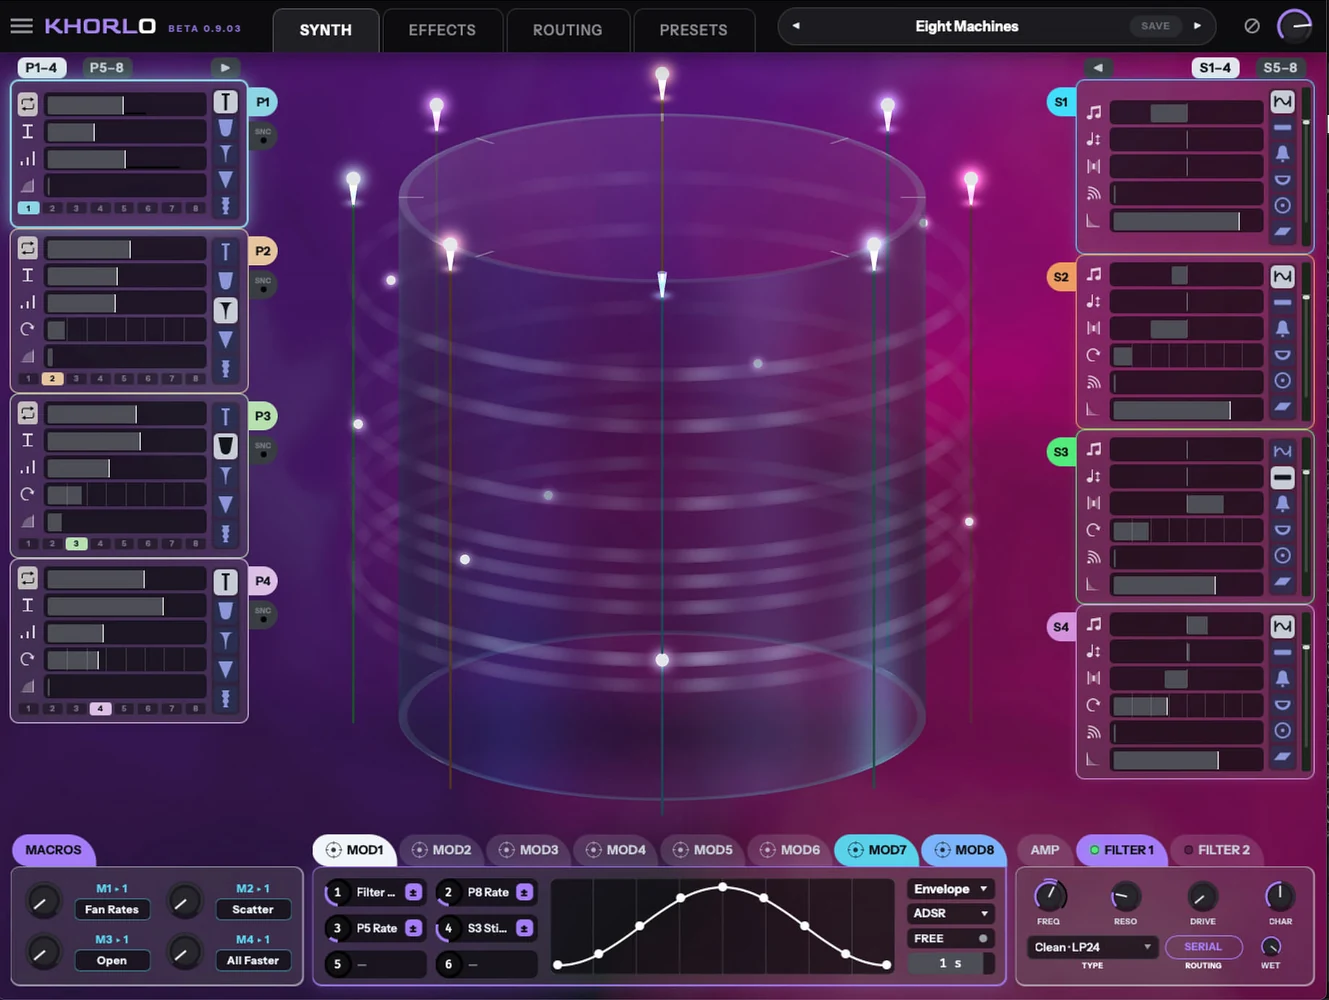Viewport: 1329px width, 1000px height.
Task: Show pendulums P5–8
Action: 106,68
